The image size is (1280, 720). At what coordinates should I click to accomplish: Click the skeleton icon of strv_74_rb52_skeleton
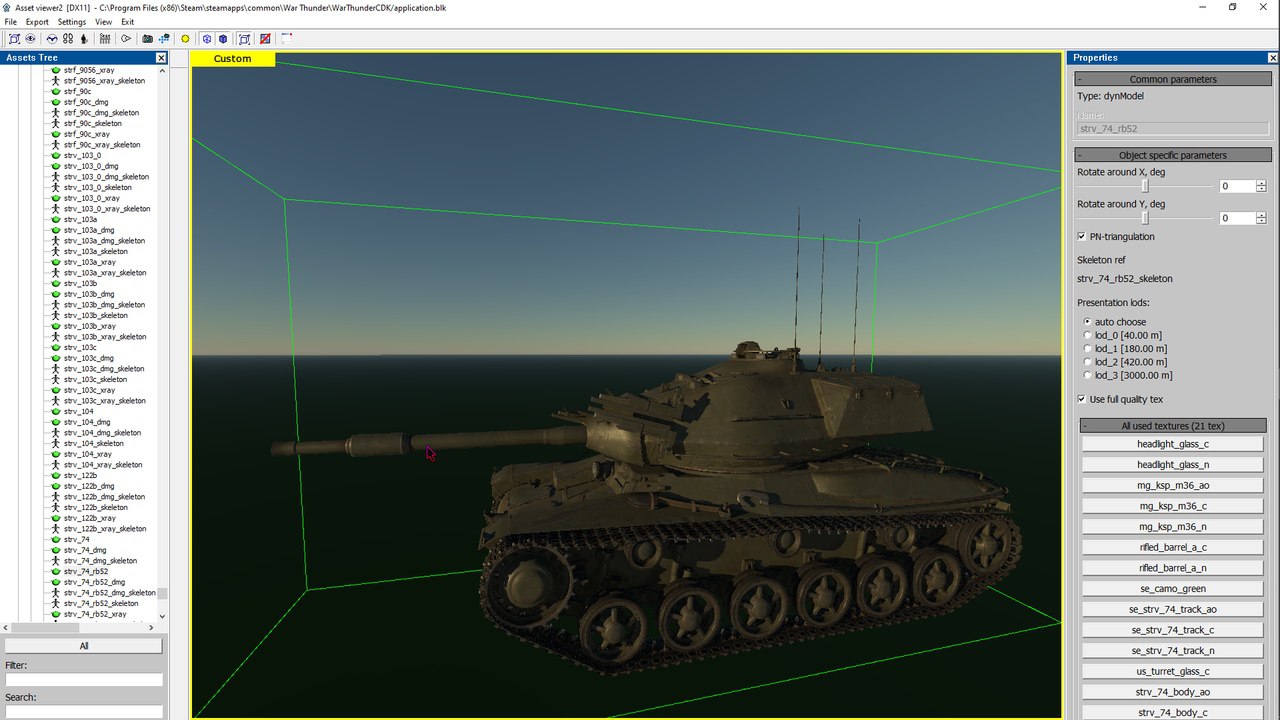click(56, 603)
